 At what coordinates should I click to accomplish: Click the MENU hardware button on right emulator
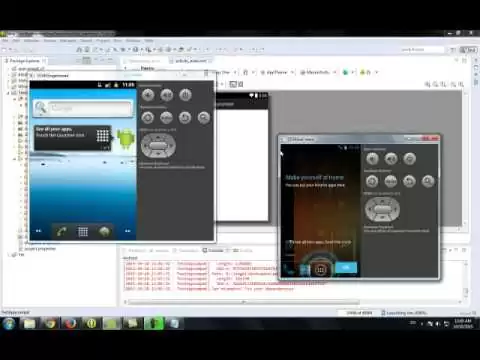click(391, 181)
